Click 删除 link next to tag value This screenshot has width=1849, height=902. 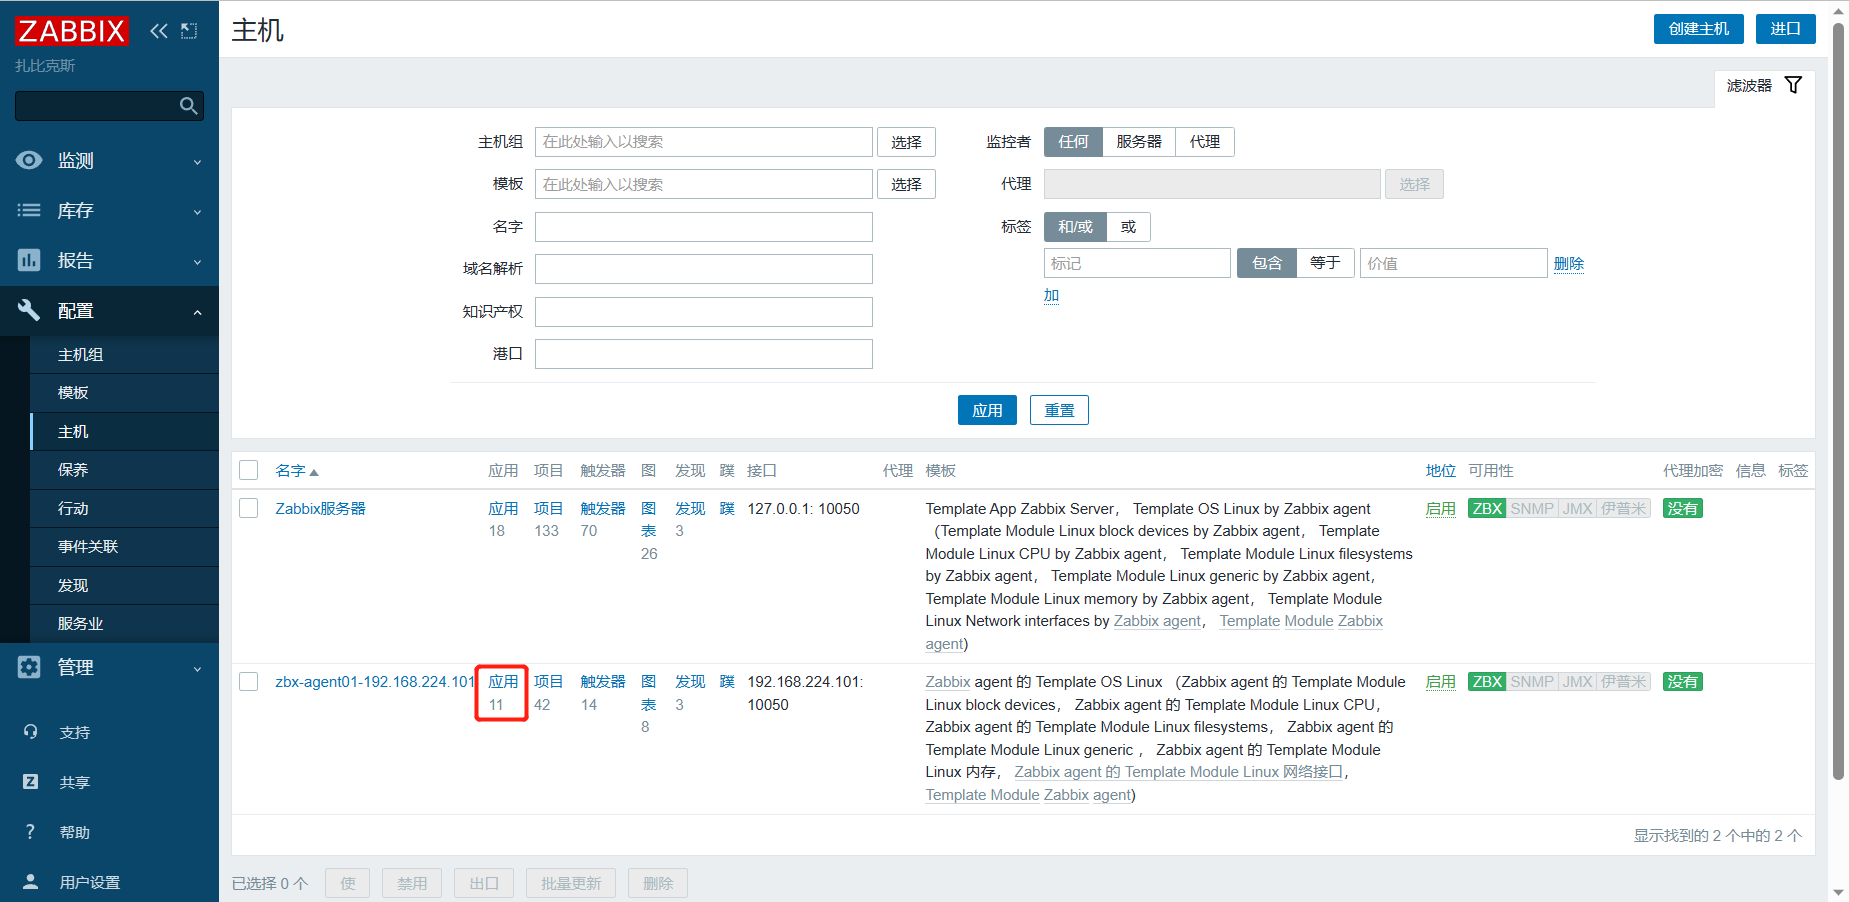1568,263
